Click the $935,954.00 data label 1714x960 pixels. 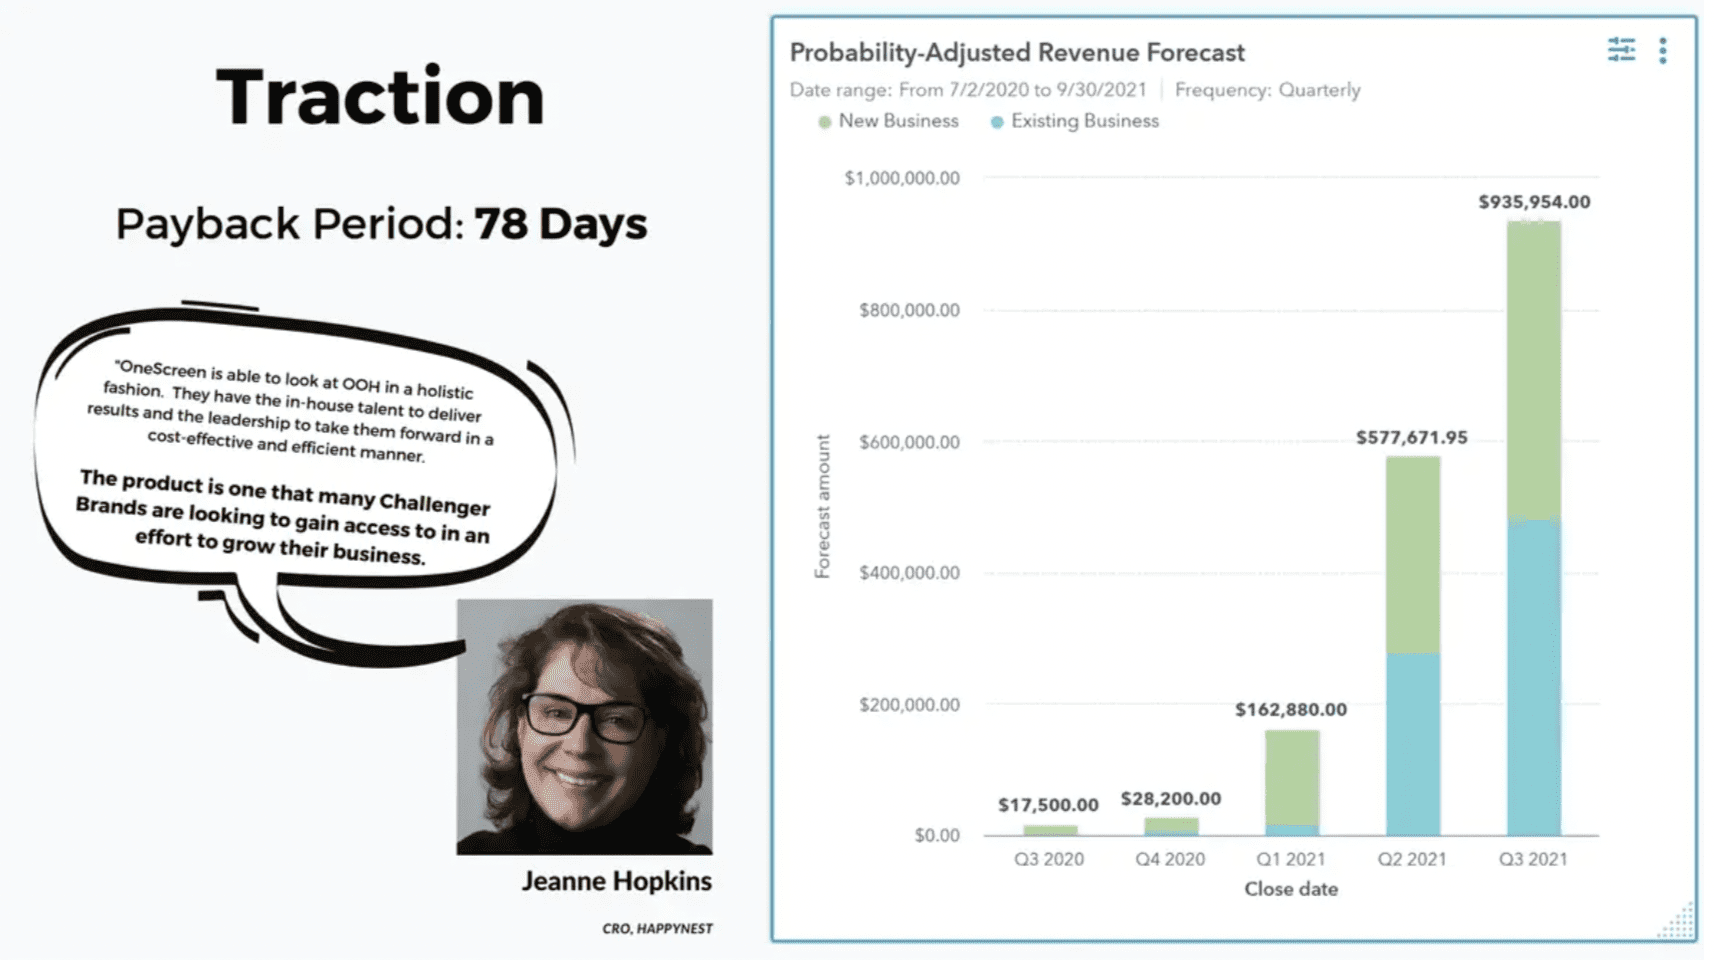pyautogui.click(x=1533, y=202)
